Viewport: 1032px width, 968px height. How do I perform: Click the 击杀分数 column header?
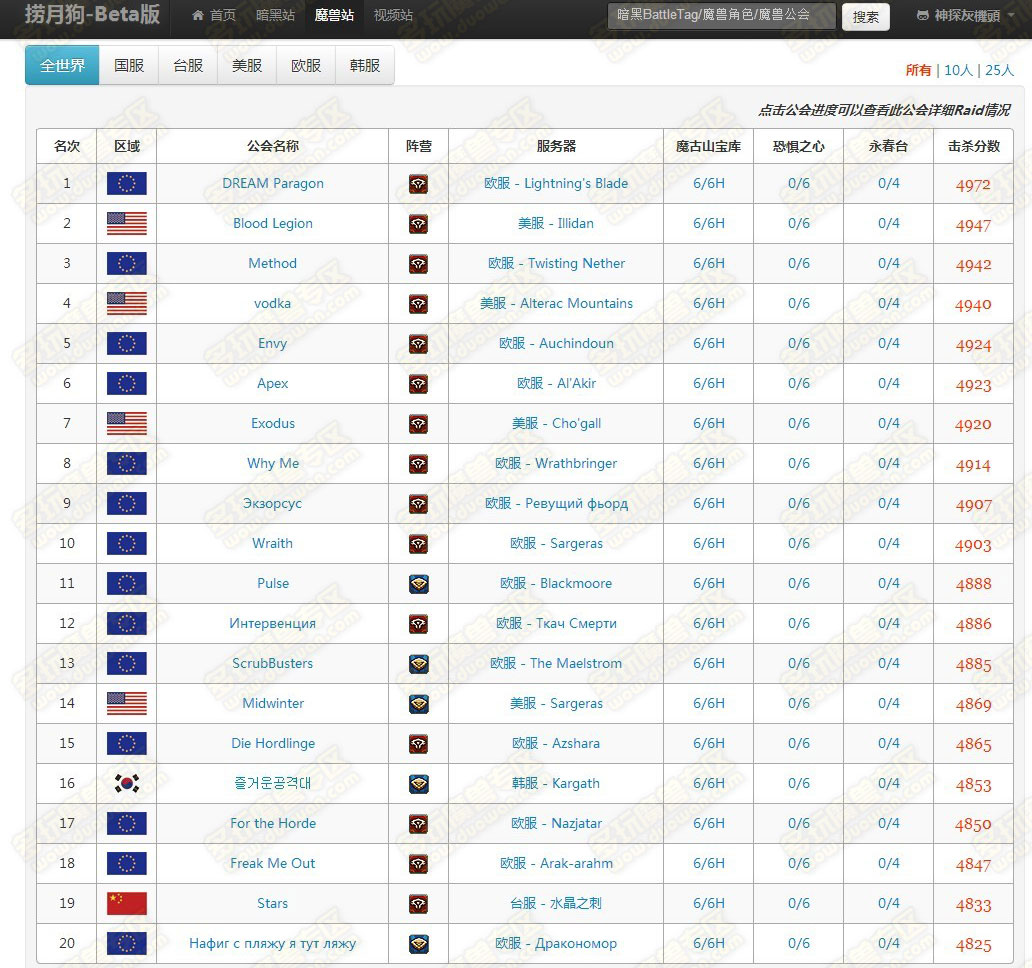tap(973, 146)
